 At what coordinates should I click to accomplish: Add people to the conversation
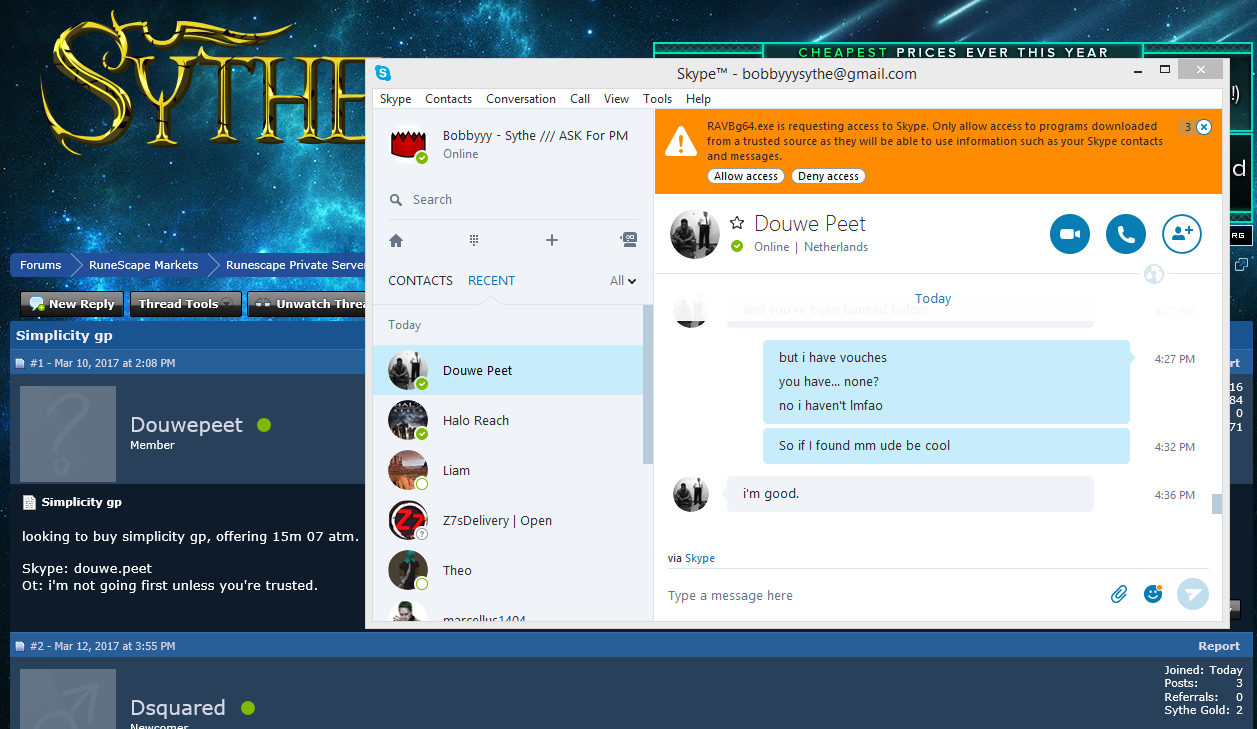[x=1182, y=234]
